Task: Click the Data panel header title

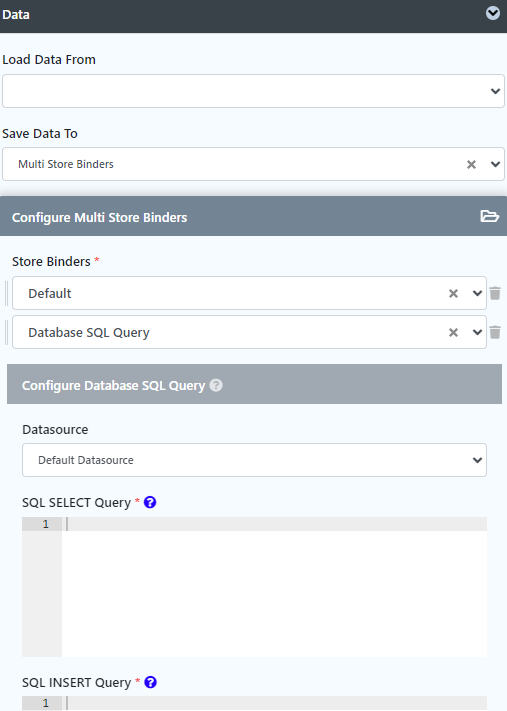Action: point(16,15)
